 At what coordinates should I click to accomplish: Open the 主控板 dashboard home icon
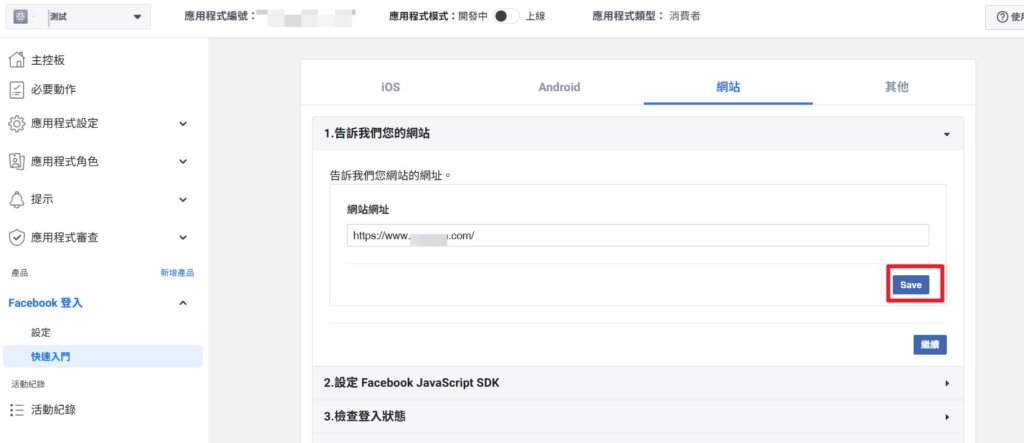[17, 60]
